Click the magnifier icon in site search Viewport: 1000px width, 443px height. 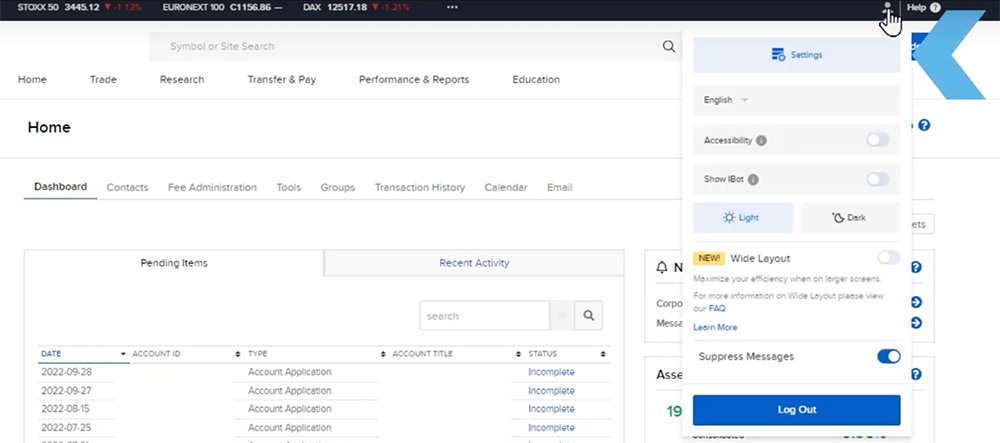tap(669, 46)
